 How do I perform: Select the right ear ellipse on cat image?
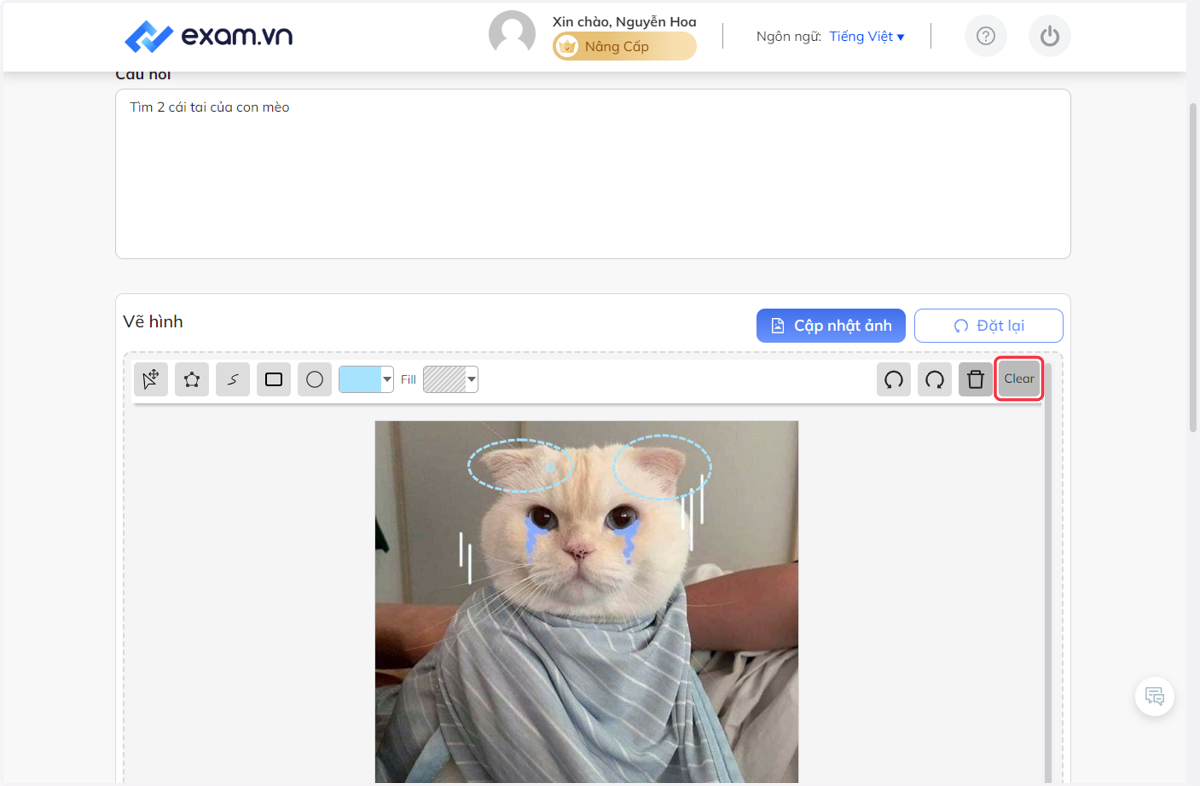(x=662, y=467)
